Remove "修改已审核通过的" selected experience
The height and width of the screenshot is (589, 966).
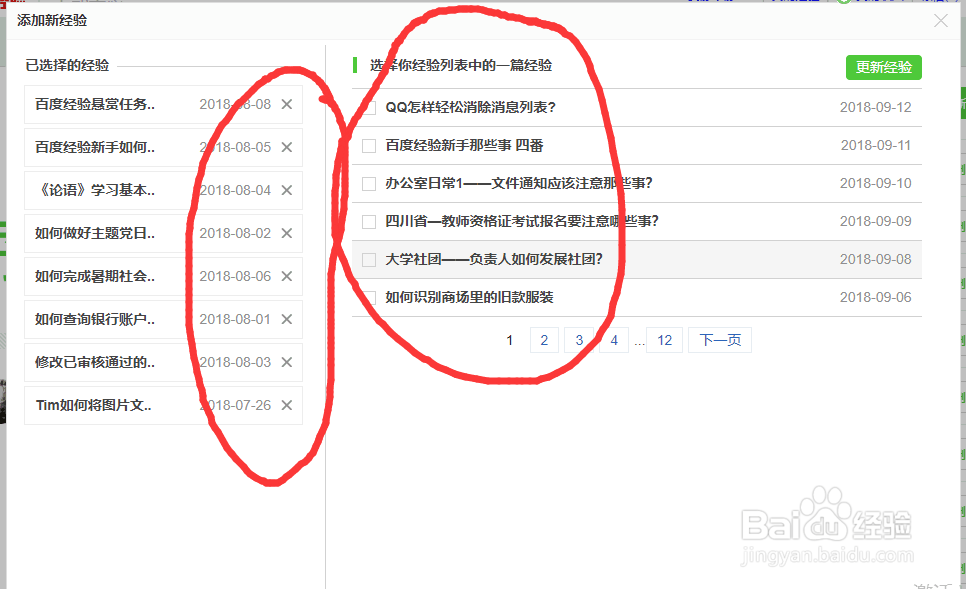click(x=286, y=362)
